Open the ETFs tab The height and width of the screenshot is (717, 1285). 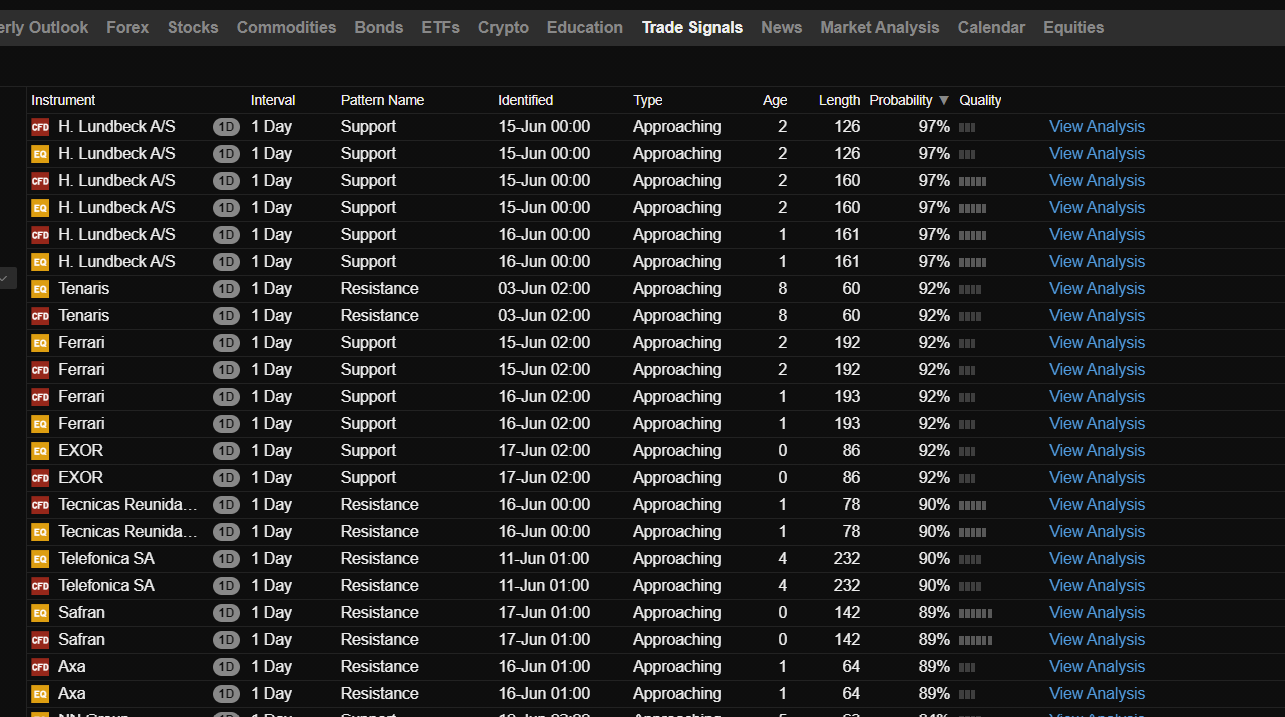[441, 28]
